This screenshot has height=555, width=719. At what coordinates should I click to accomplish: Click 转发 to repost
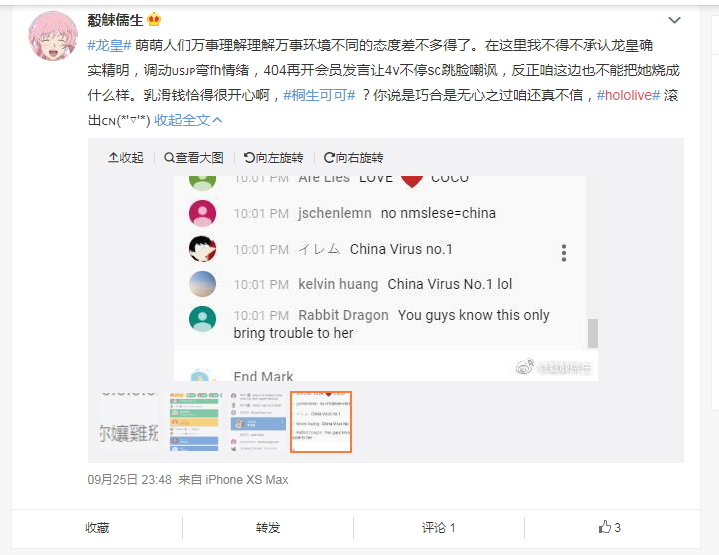click(268, 528)
